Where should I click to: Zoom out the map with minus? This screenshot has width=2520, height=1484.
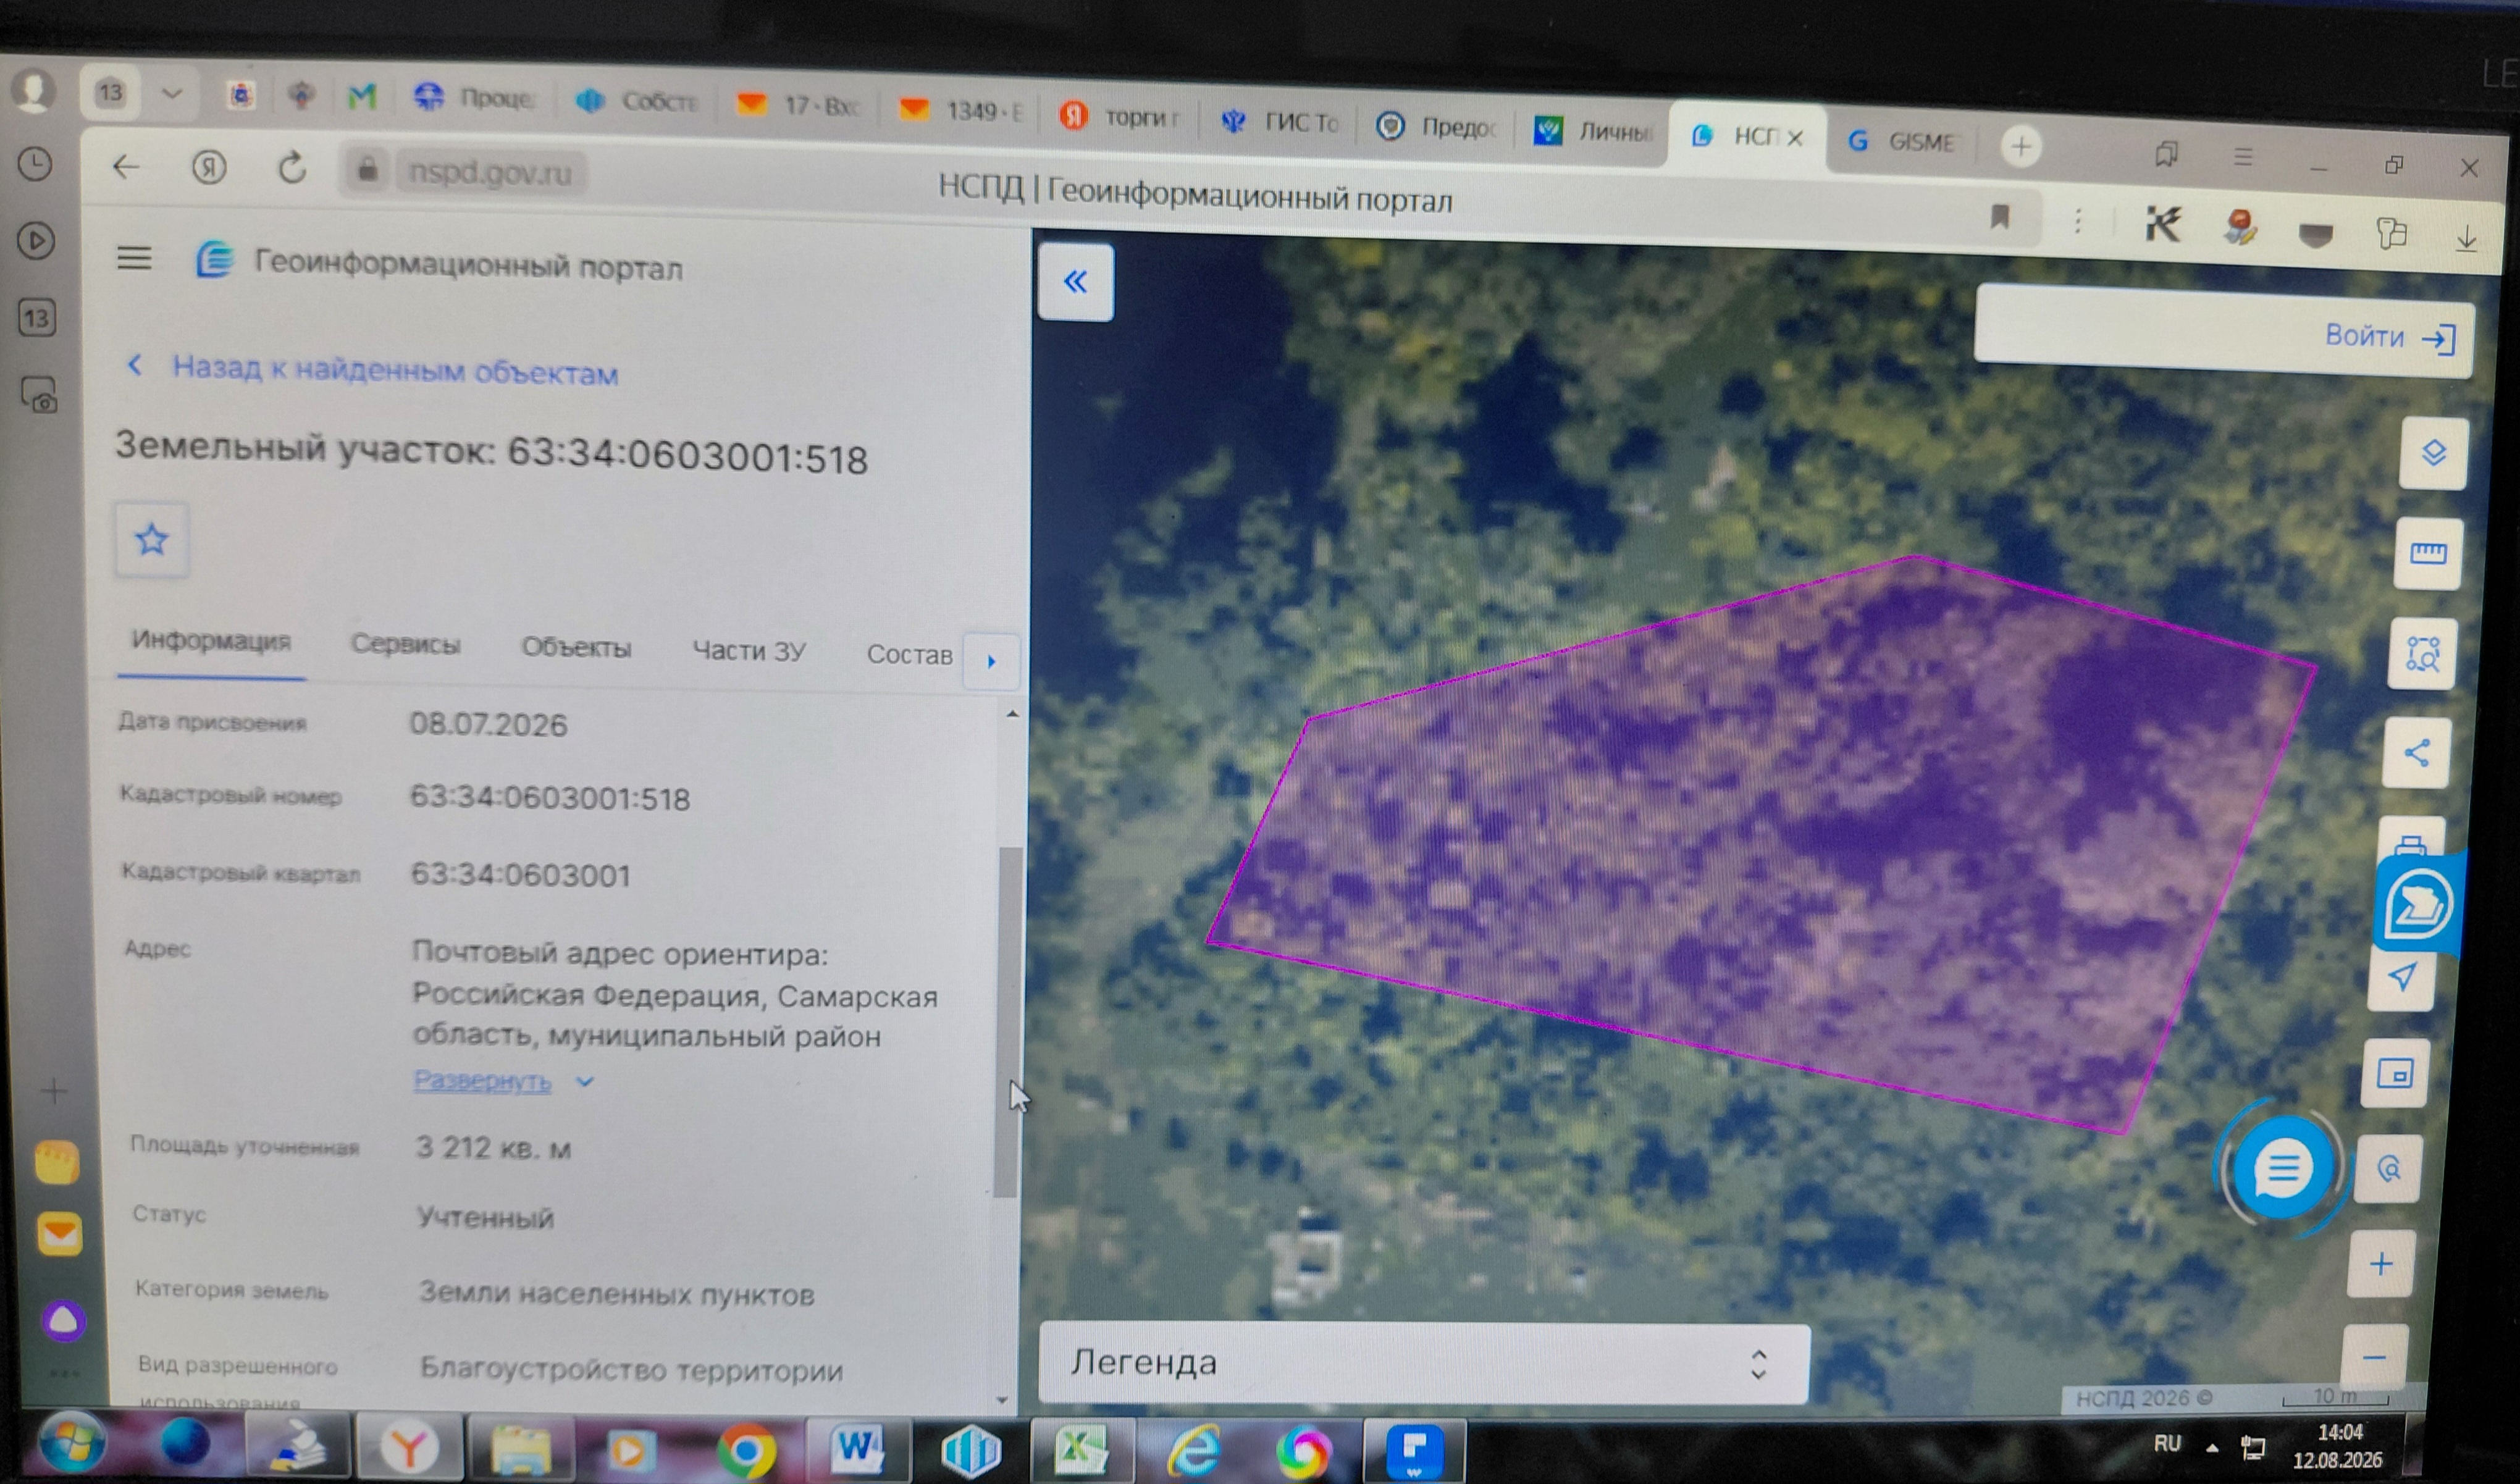coord(2375,1357)
